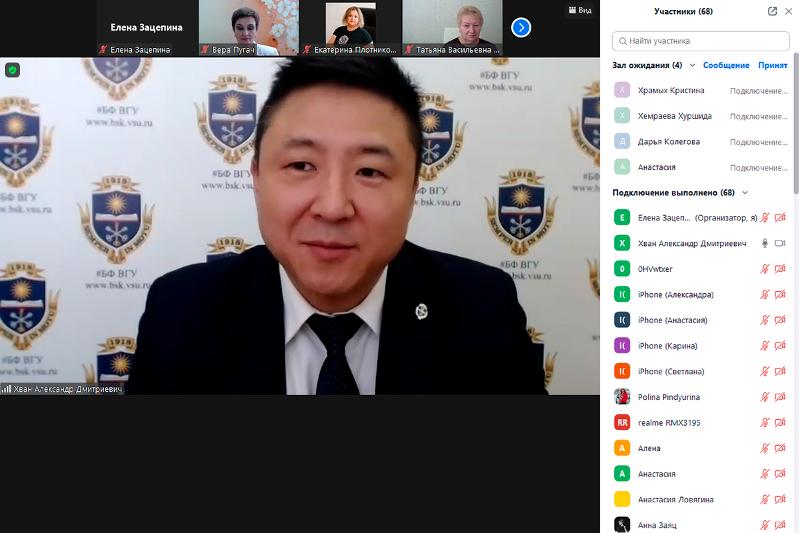
Task: Click Хван Александр Дмитриевич's microphone icon
Action: point(765,243)
